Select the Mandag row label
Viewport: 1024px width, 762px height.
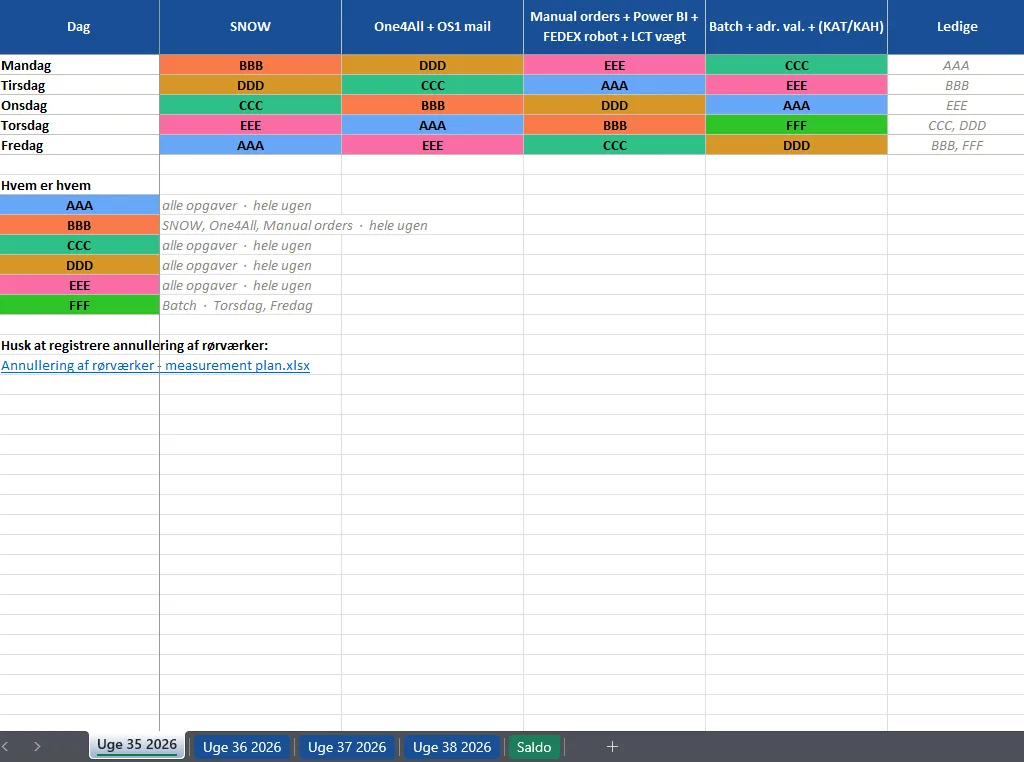pos(79,65)
